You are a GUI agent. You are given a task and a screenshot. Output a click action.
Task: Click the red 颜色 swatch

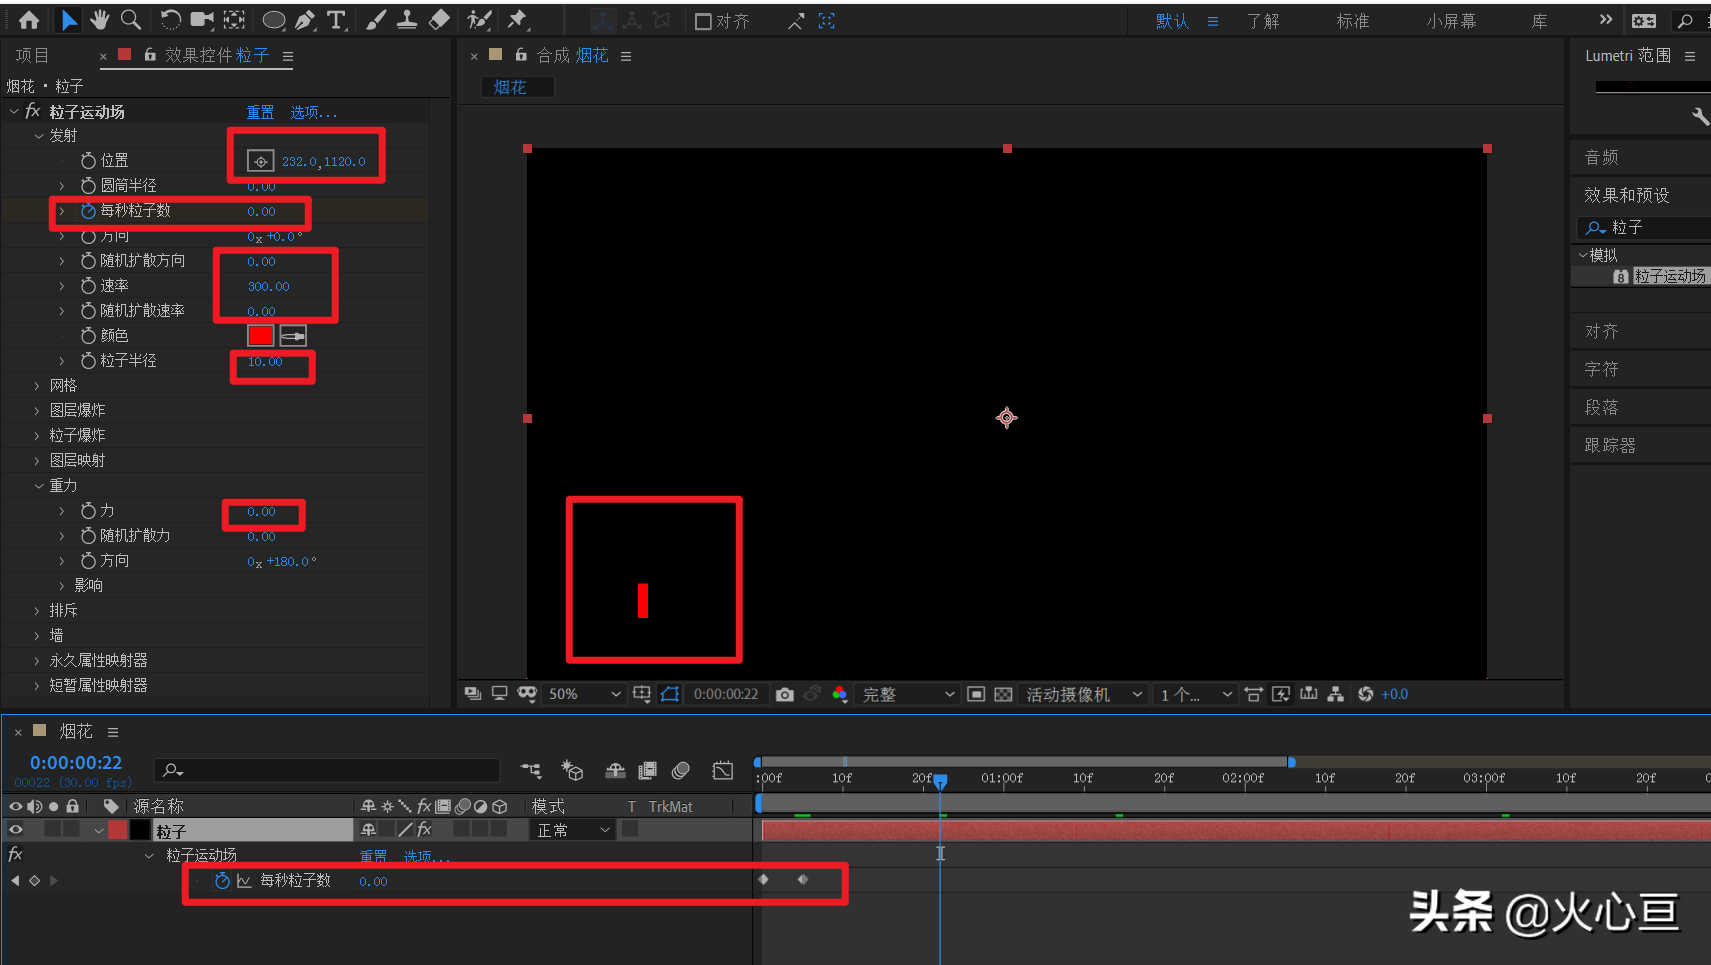click(x=260, y=336)
